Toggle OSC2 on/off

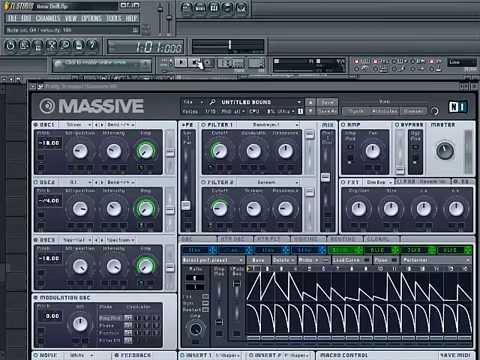click(36, 182)
